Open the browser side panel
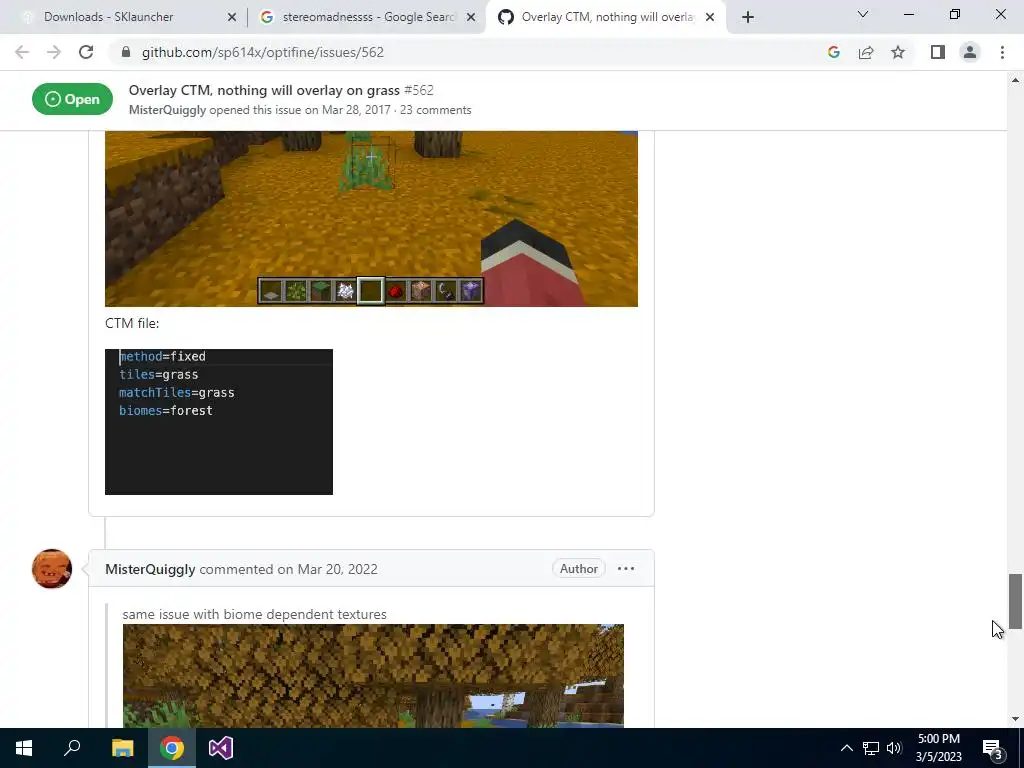 click(938, 52)
